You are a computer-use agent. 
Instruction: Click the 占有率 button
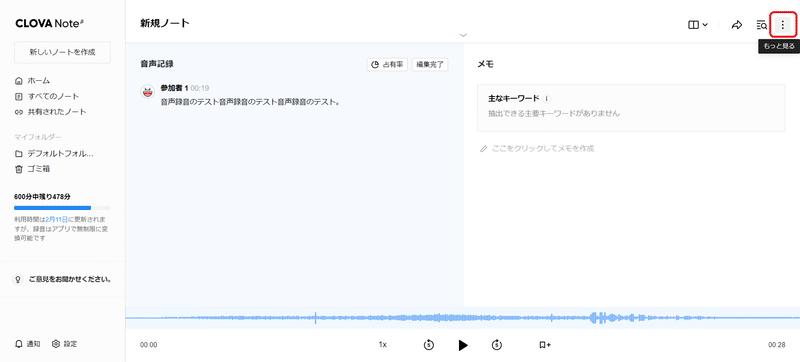387,65
